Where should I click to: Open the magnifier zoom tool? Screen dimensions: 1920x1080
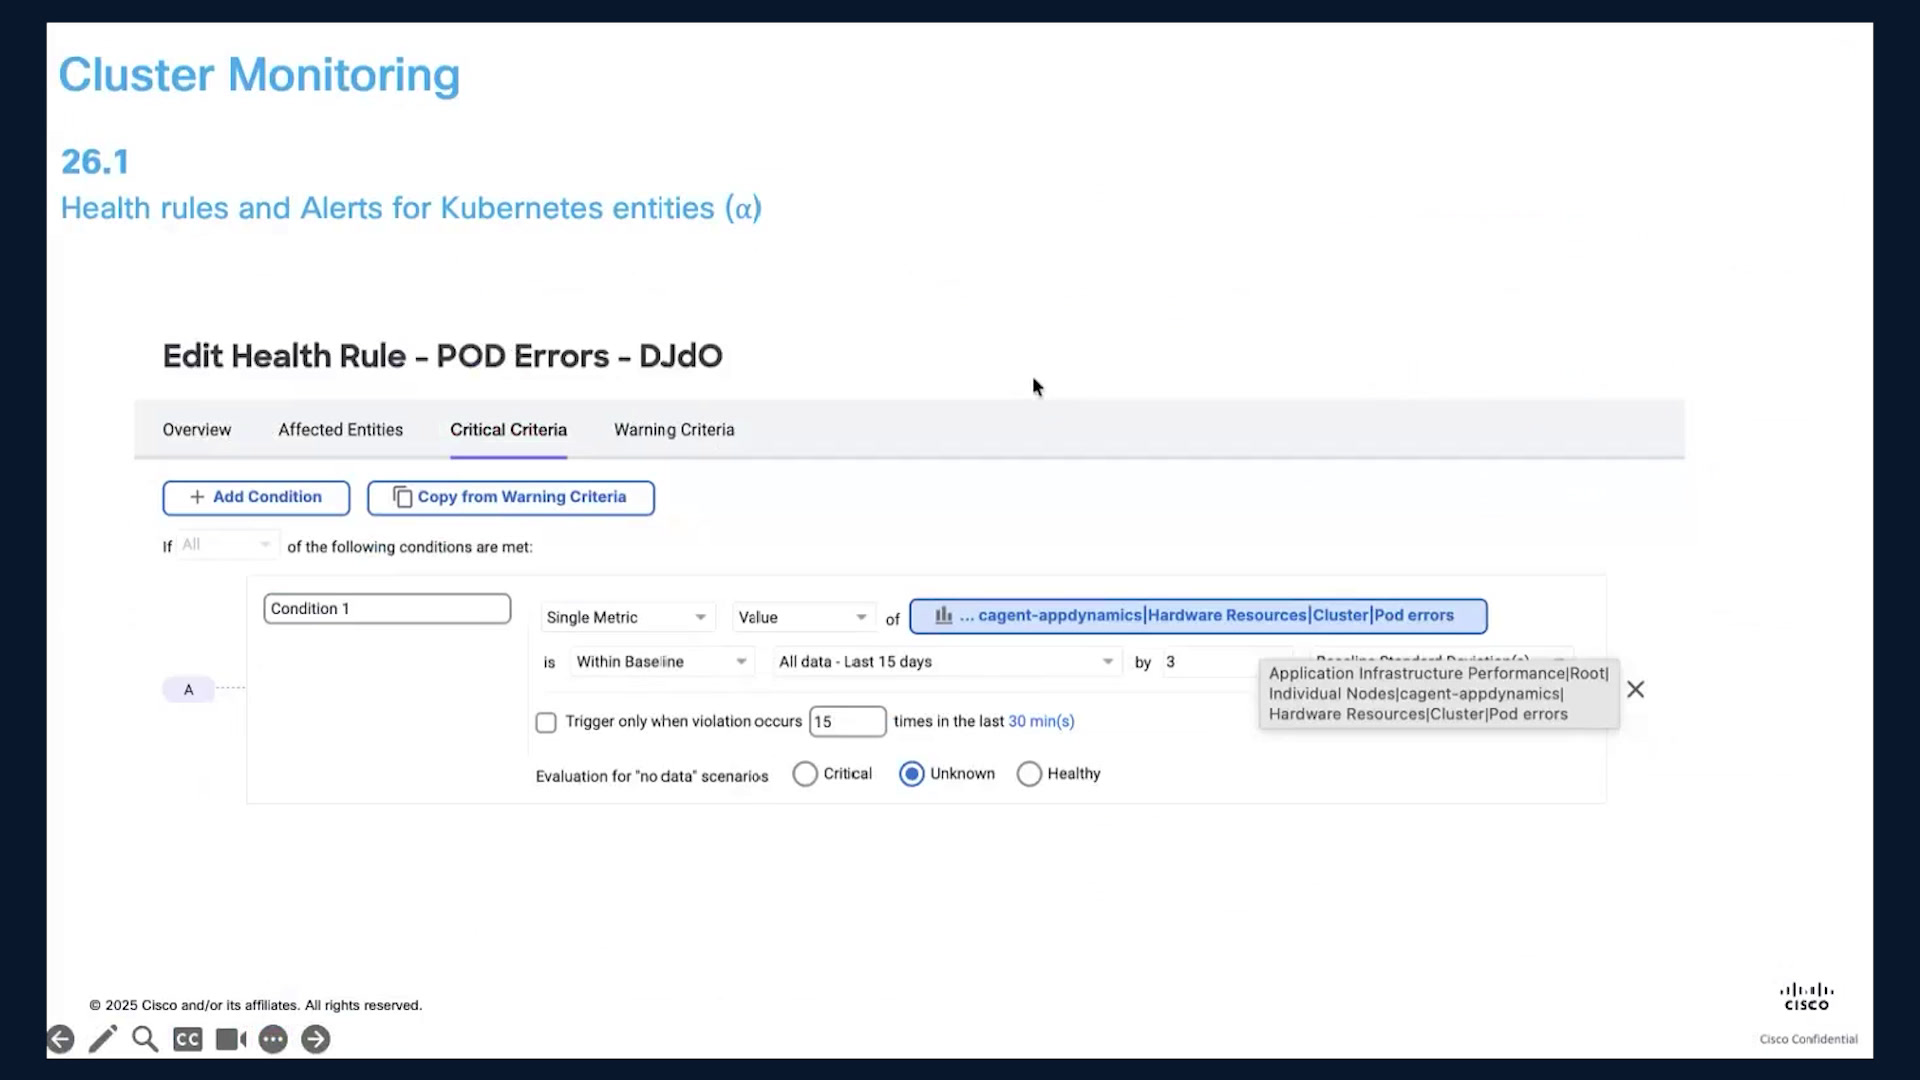[x=145, y=1040]
